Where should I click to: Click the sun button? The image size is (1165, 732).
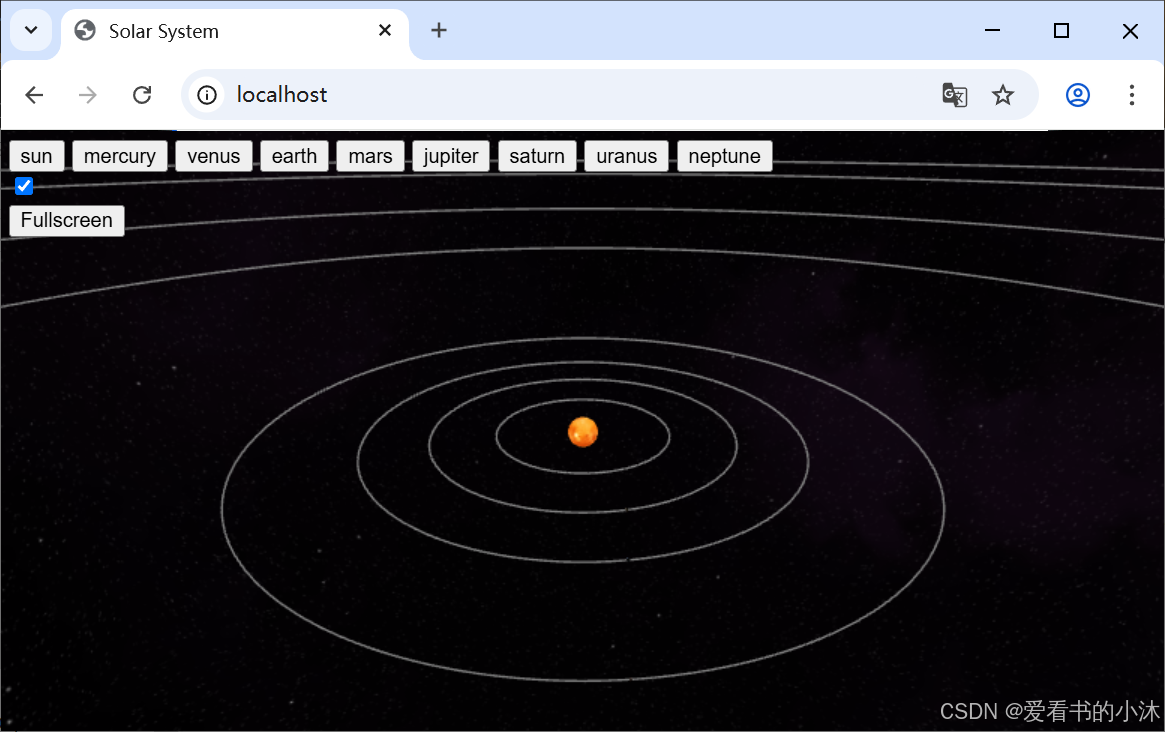pos(36,156)
